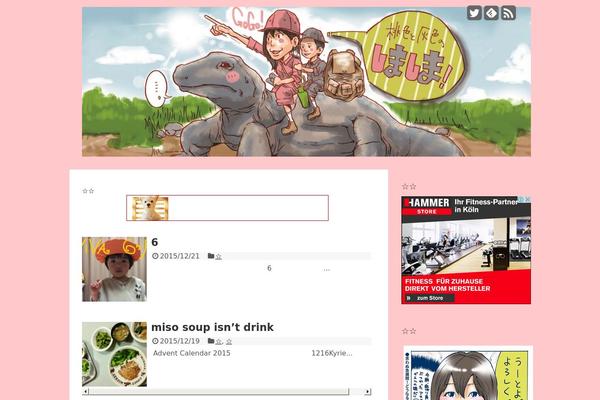The height and width of the screenshot is (400, 600).
Task: Open the miso soup meal thumbnail
Action: click(x=114, y=354)
